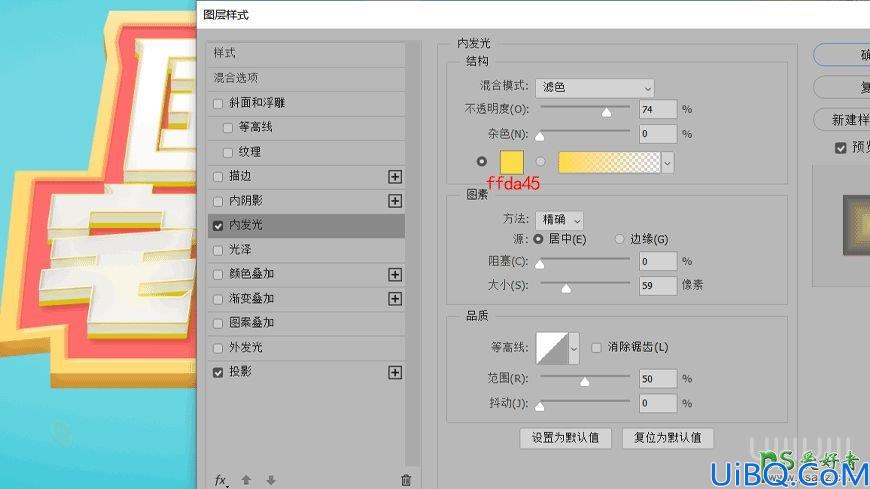Screen dimensions: 870x489
Task: Enable the 描边 checkbox
Action: 218,177
